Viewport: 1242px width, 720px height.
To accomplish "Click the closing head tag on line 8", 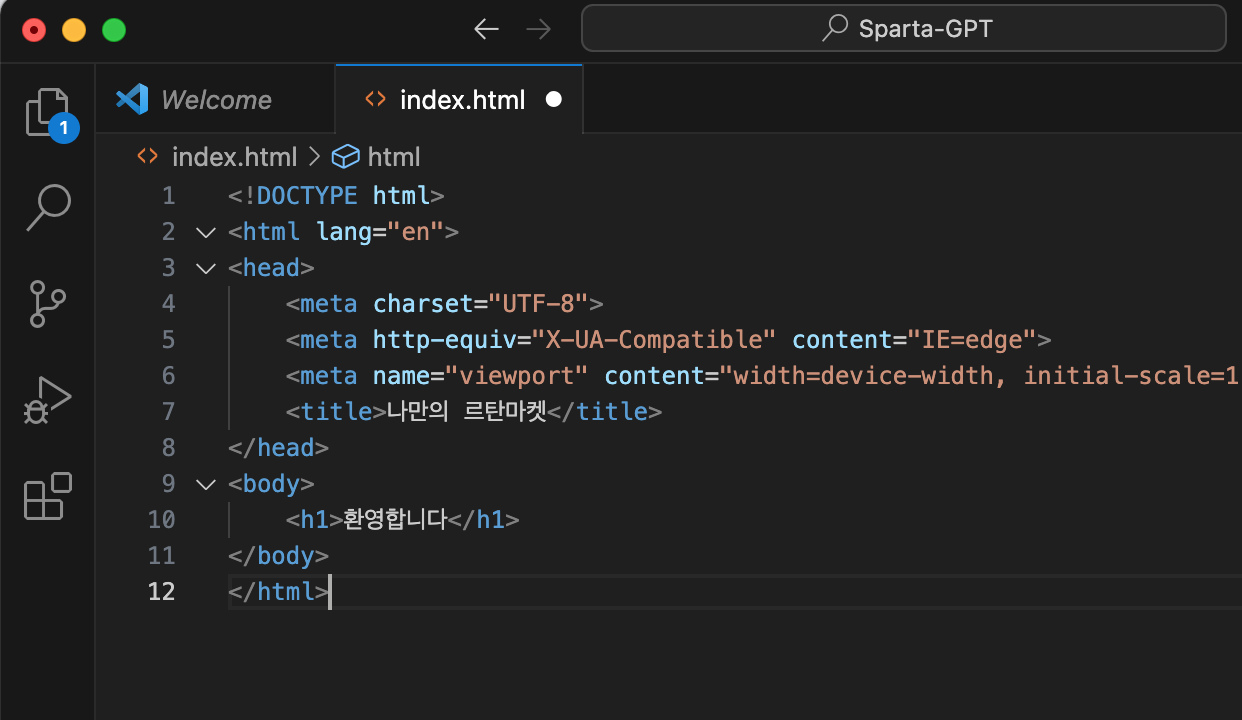I will pos(278,448).
